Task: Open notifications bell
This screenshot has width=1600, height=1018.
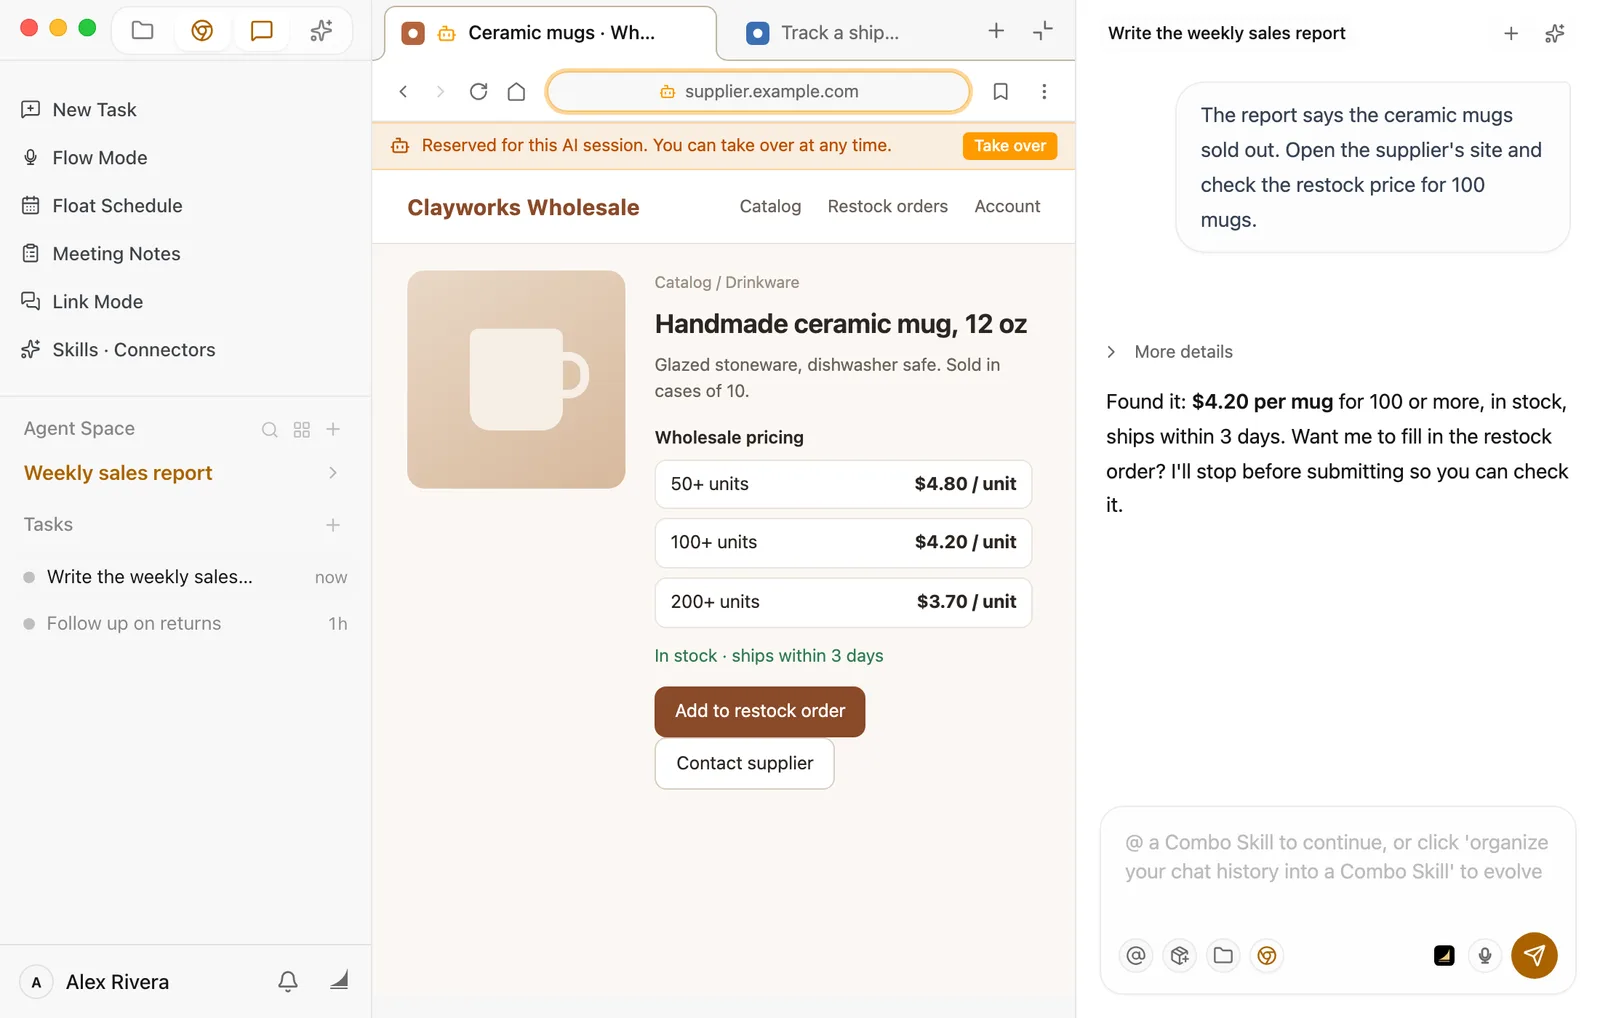Action: tap(288, 981)
